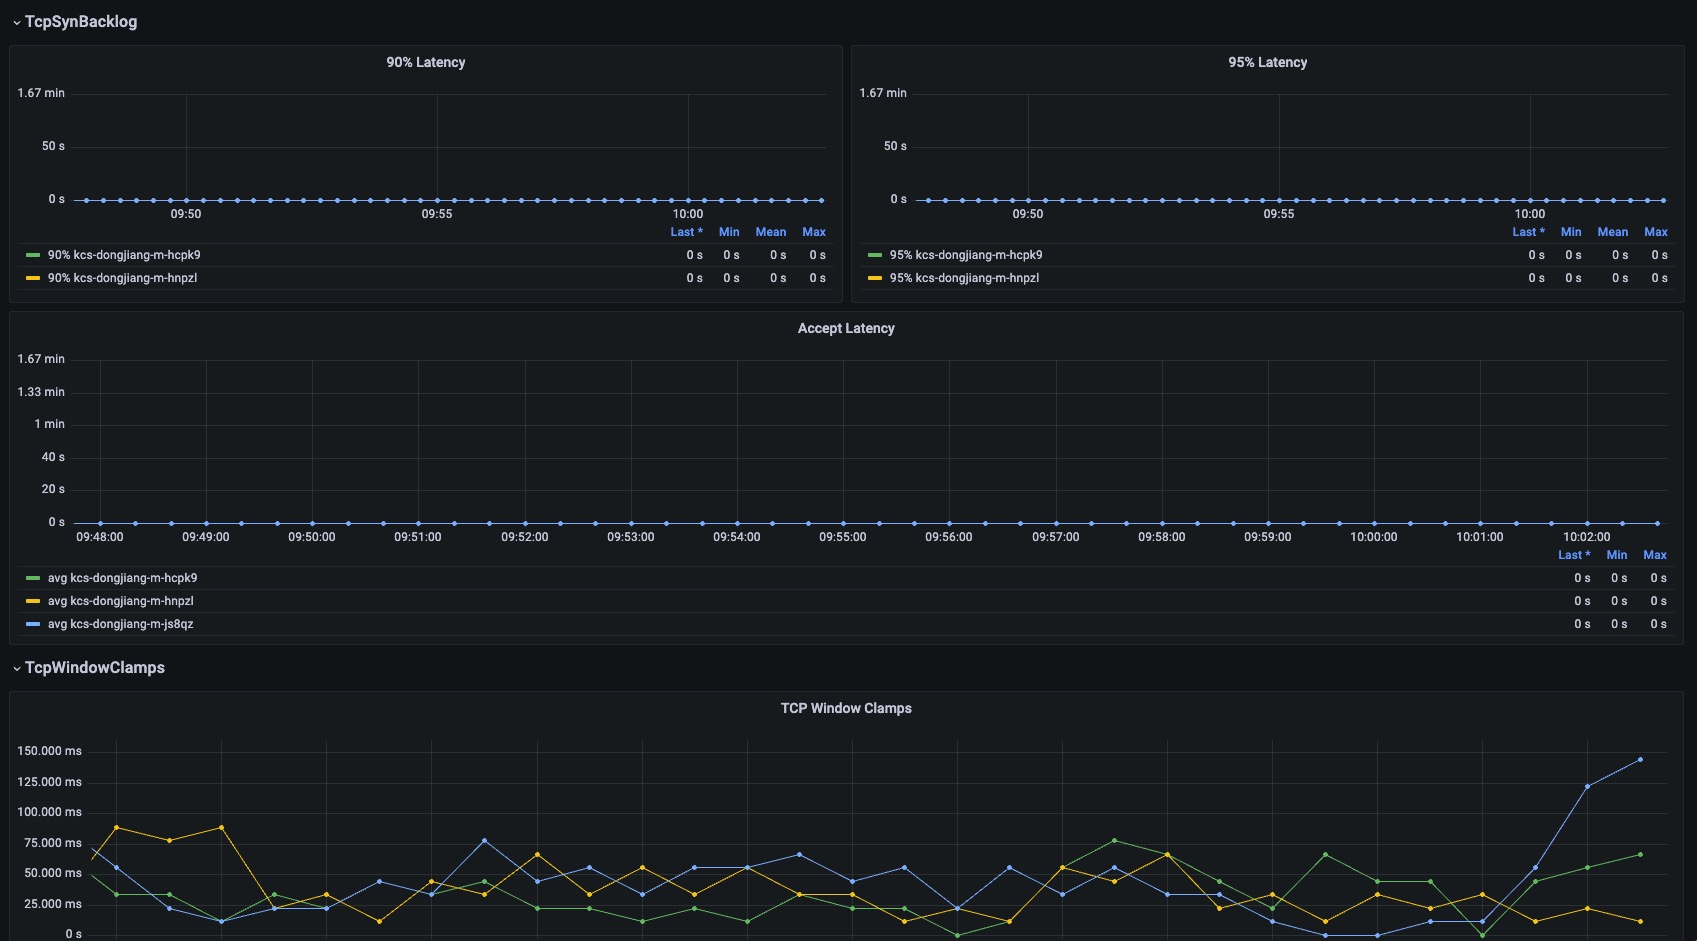
Task: Sort 90% Latency legend by Mean column
Action: pyautogui.click(x=770, y=232)
